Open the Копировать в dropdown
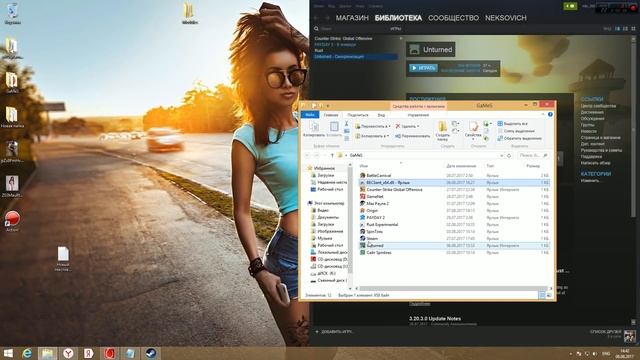Image resolution: width=640 pixels, height=360 pixels. tap(372, 136)
